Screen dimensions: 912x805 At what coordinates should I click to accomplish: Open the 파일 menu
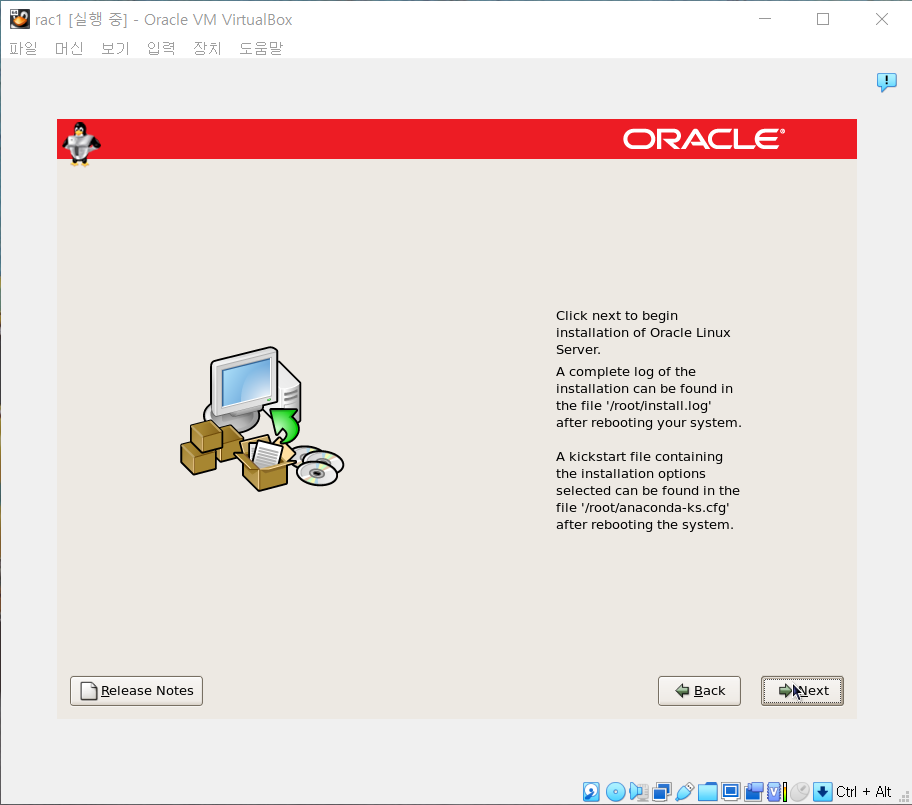point(23,48)
